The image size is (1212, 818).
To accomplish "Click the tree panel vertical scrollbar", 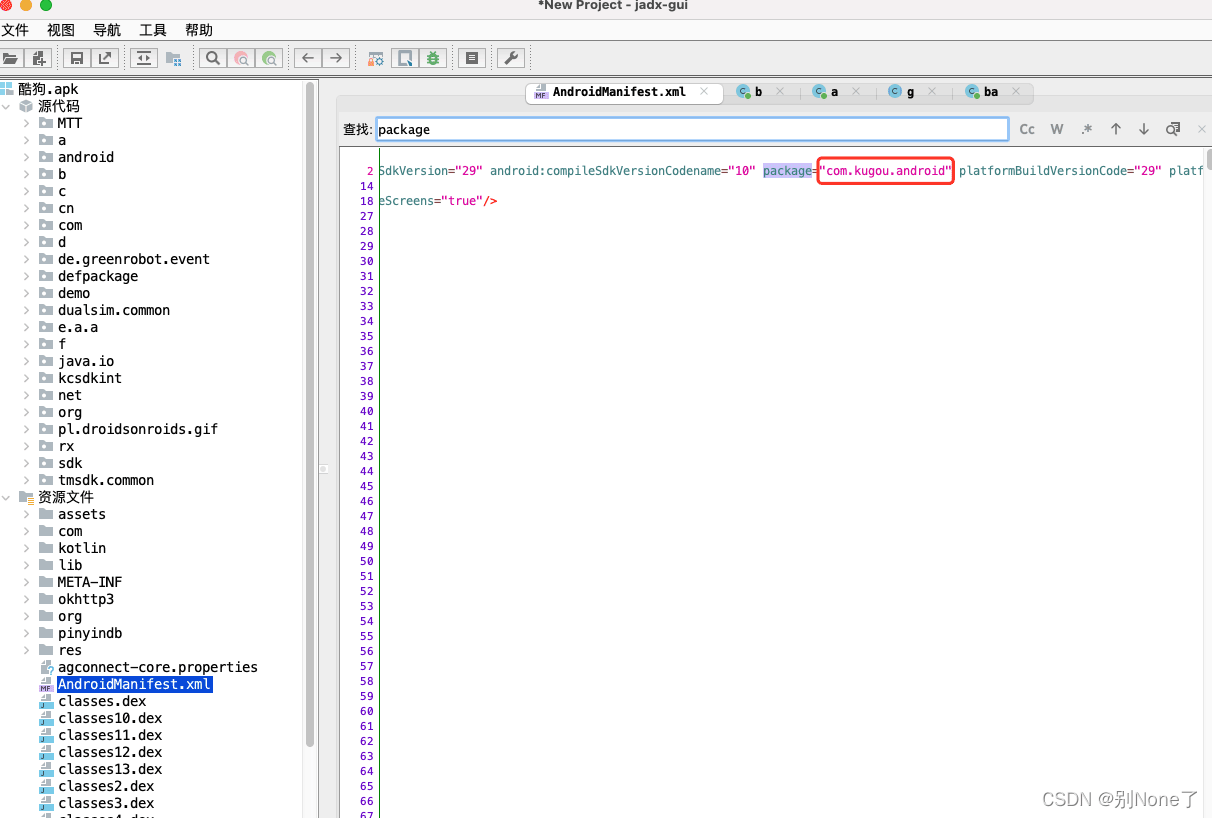I will click(x=310, y=400).
